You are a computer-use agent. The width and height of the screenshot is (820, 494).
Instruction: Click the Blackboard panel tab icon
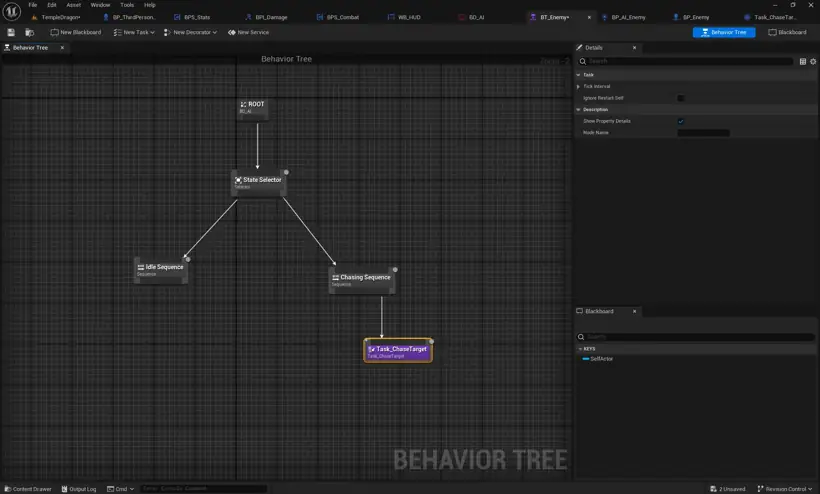pos(579,311)
